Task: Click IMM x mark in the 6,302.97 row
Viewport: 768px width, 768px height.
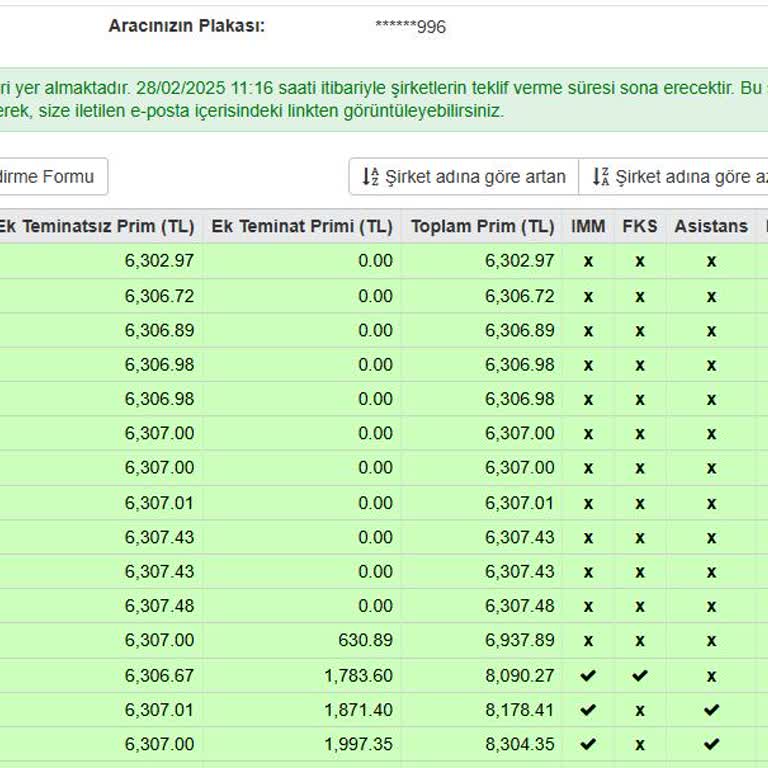Action: 588,261
